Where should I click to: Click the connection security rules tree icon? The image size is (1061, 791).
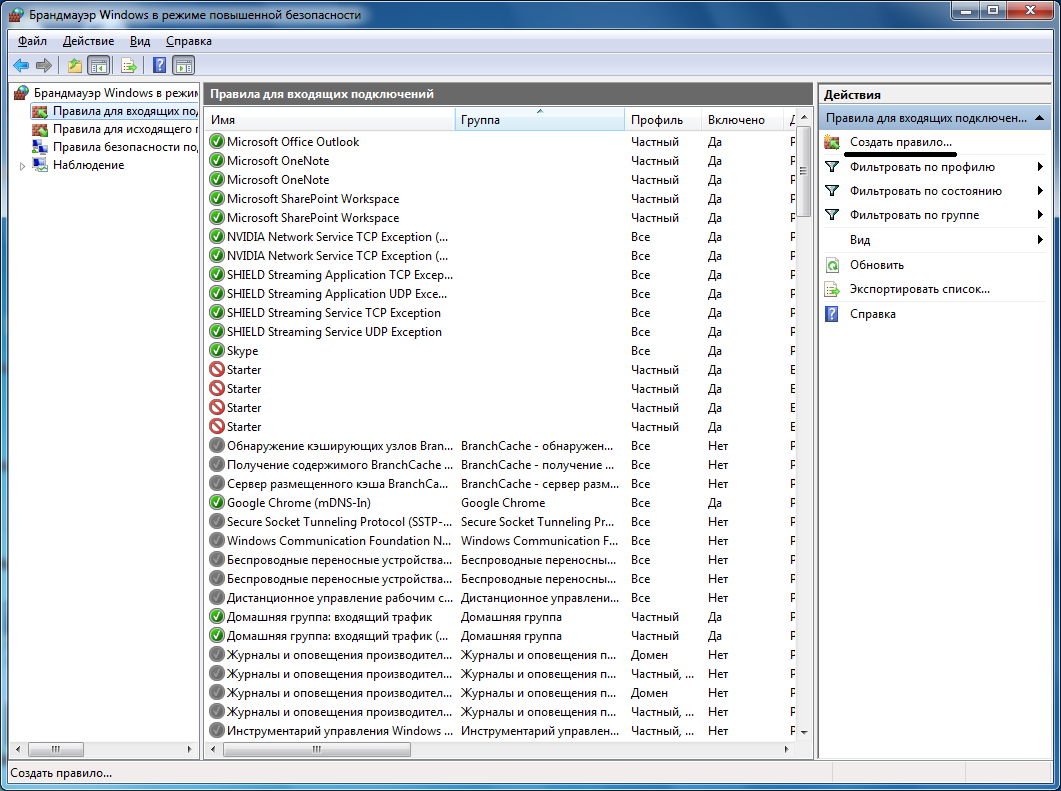[40, 147]
